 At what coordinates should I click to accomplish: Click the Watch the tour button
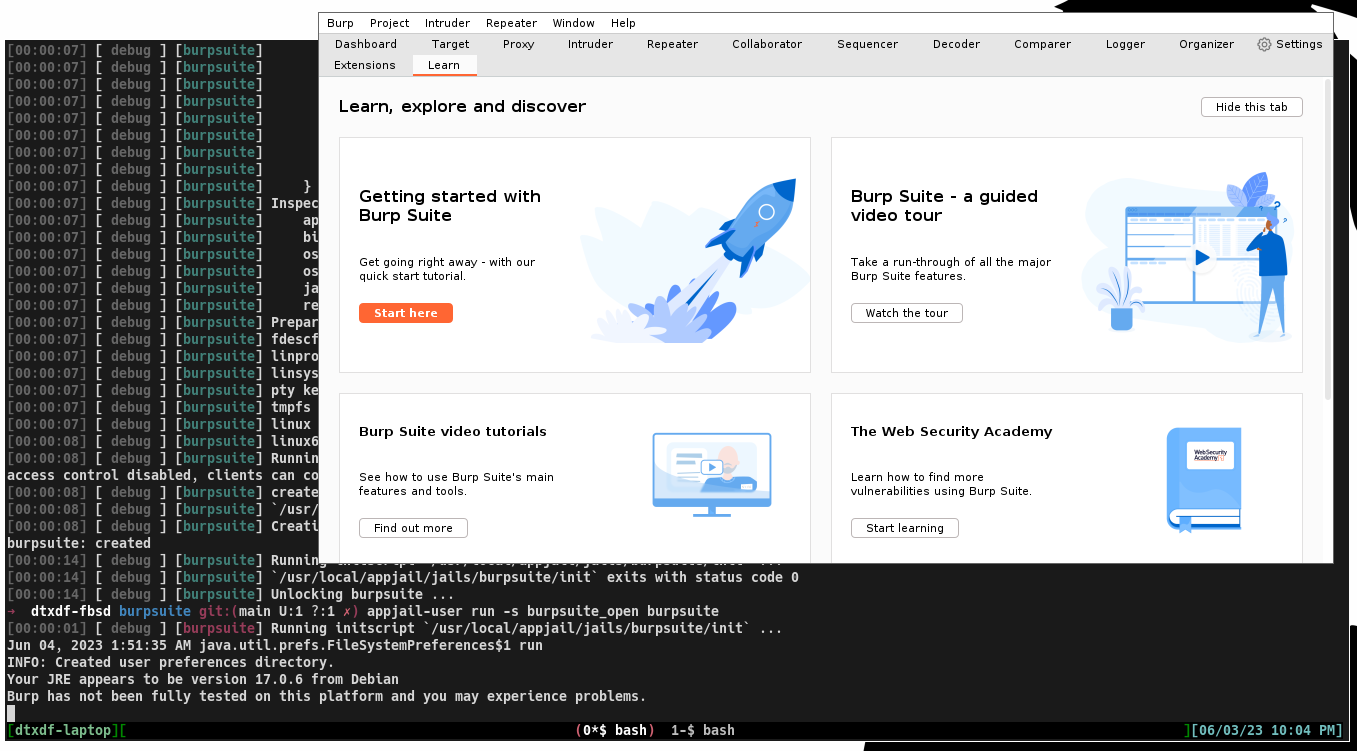[906, 313]
